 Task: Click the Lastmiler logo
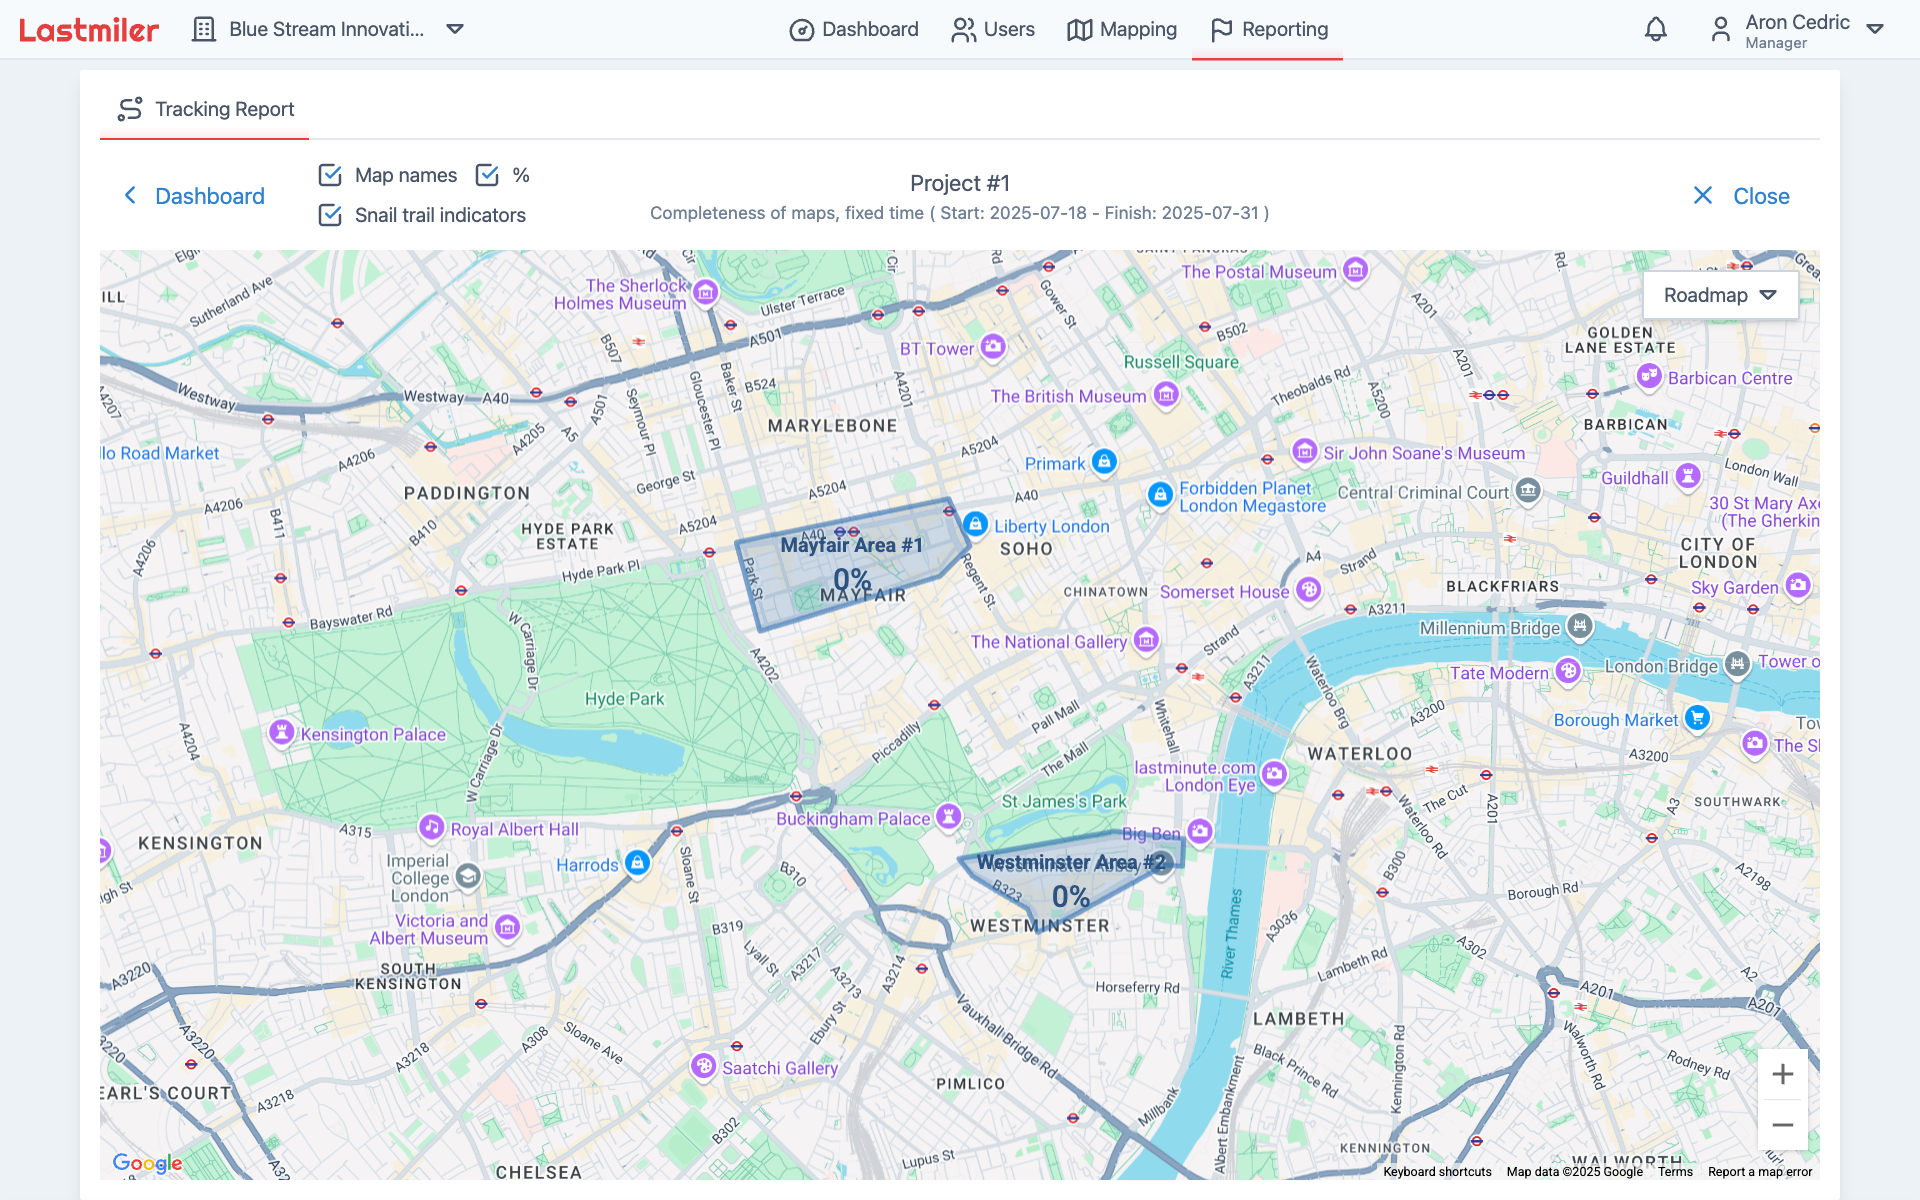point(89,30)
